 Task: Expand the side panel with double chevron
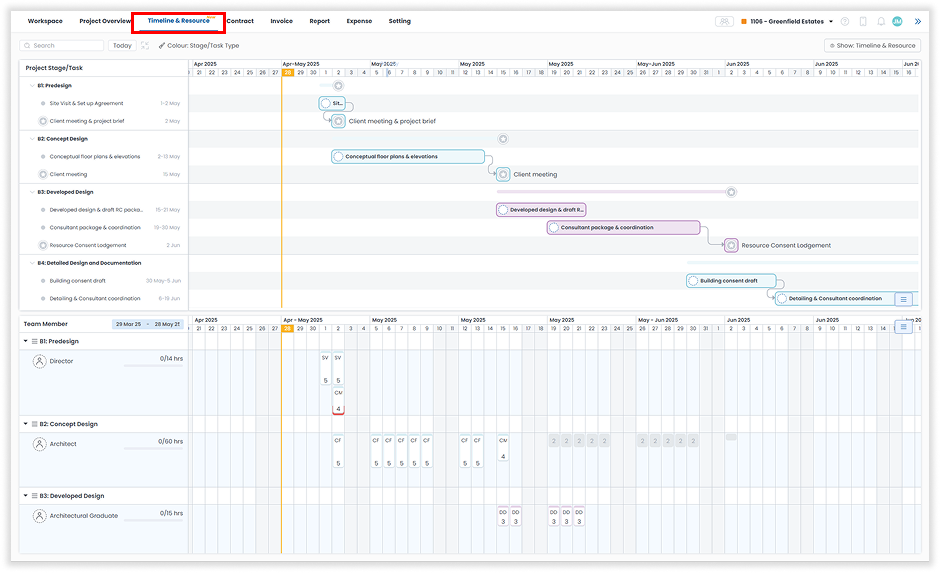[917, 21]
